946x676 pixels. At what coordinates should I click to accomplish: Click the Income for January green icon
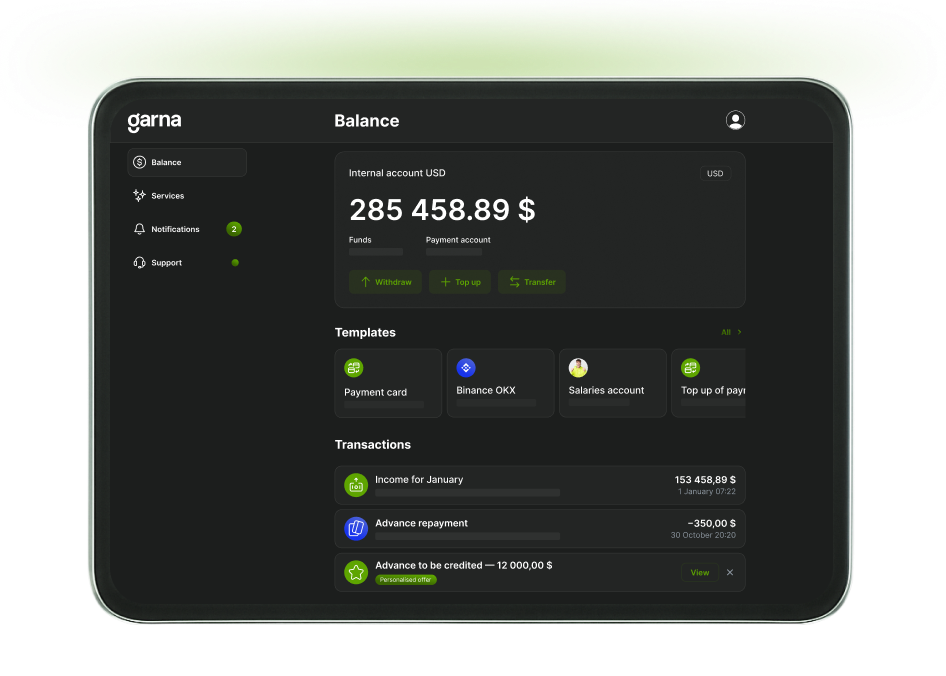[x=356, y=485]
